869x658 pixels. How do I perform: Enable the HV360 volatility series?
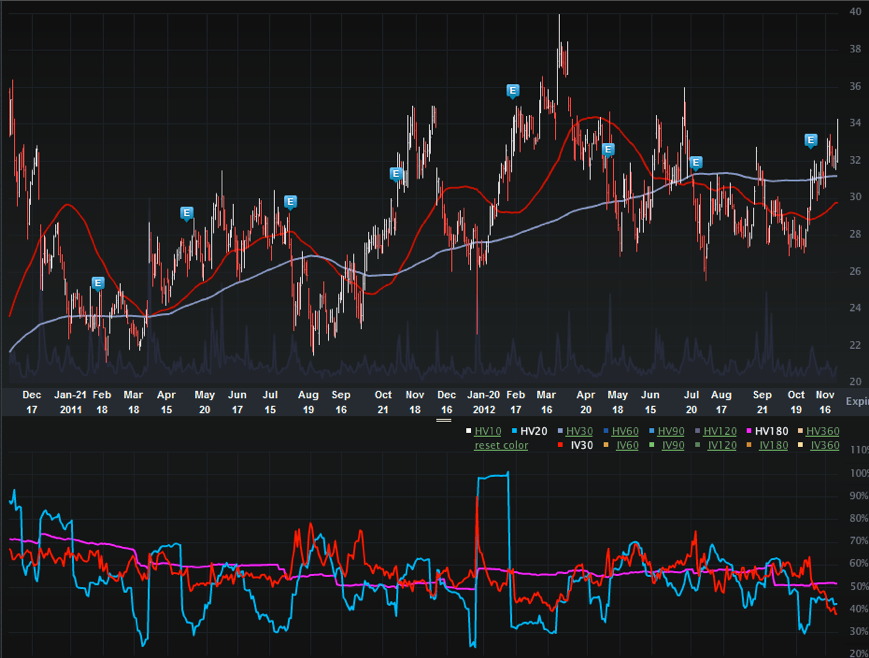[823, 431]
